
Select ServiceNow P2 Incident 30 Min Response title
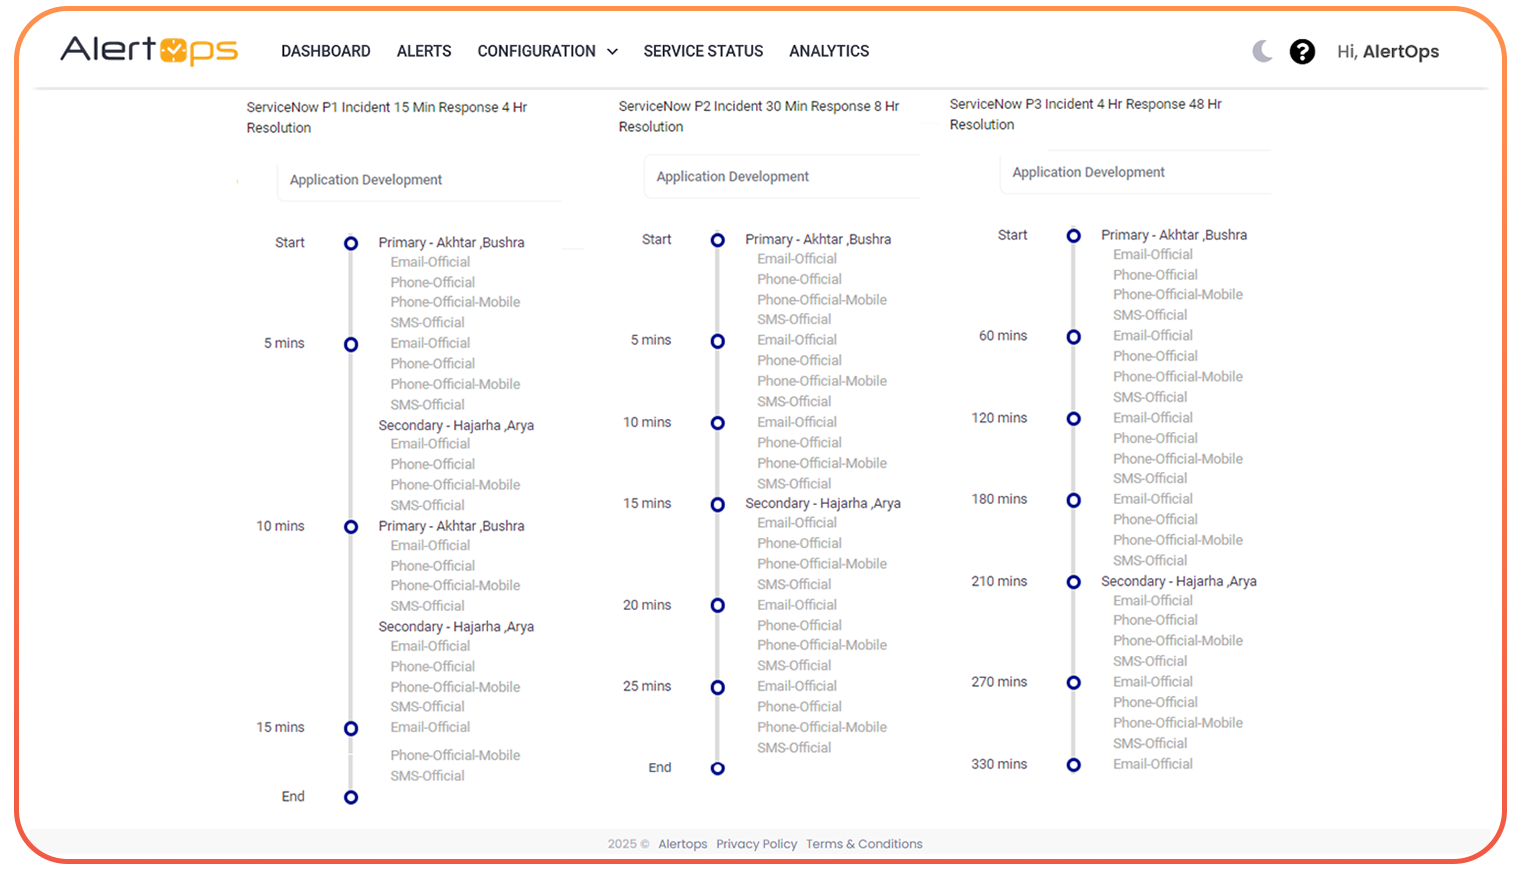[759, 116]
